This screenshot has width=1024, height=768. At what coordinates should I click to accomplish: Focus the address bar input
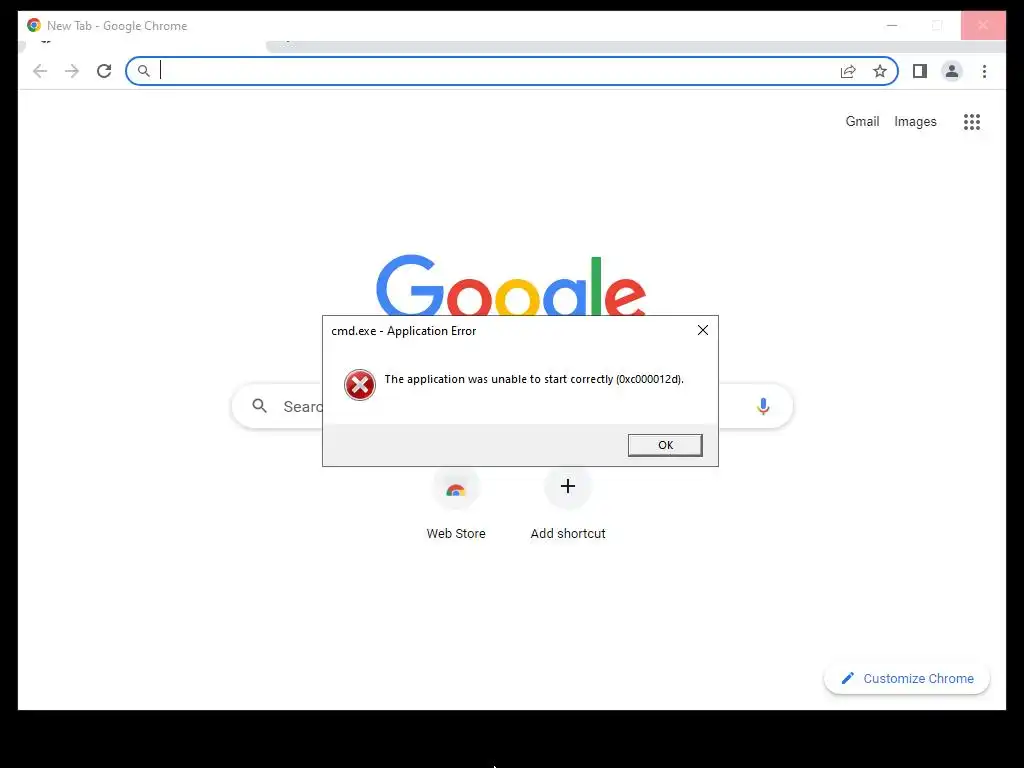(x=496, y=71)
